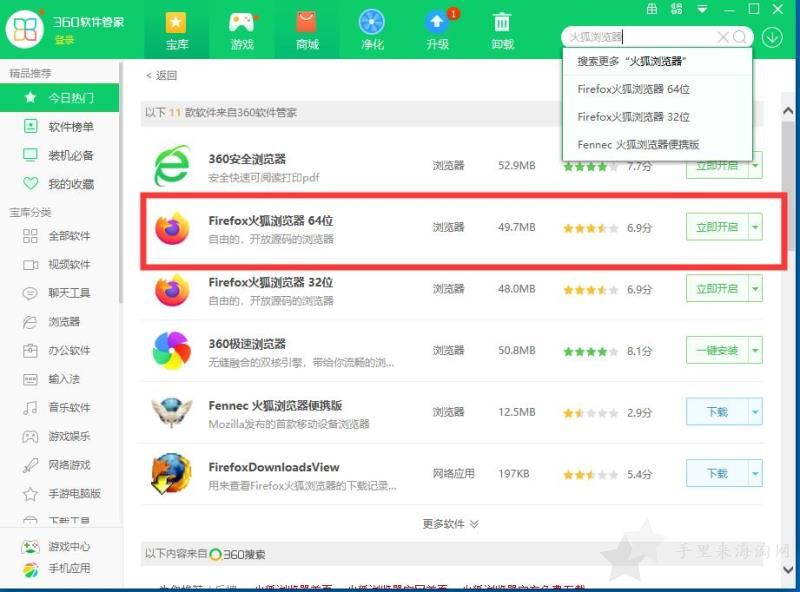Screen dimensions: 800x592
Task: Expand dropdown arrow for 360安全浏览器 button
Action: point(755,167)
